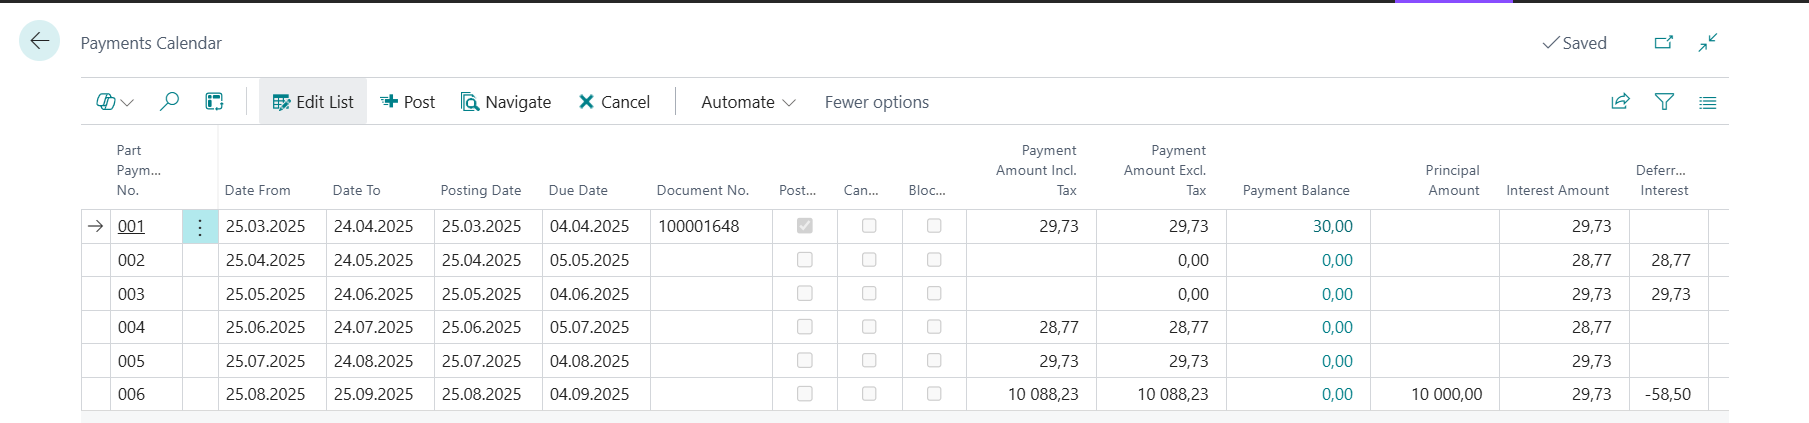Collapse the page with arrows icon
This screenshot has height=423, width=1809.
pyautogui.click(x=1708, y=42)
